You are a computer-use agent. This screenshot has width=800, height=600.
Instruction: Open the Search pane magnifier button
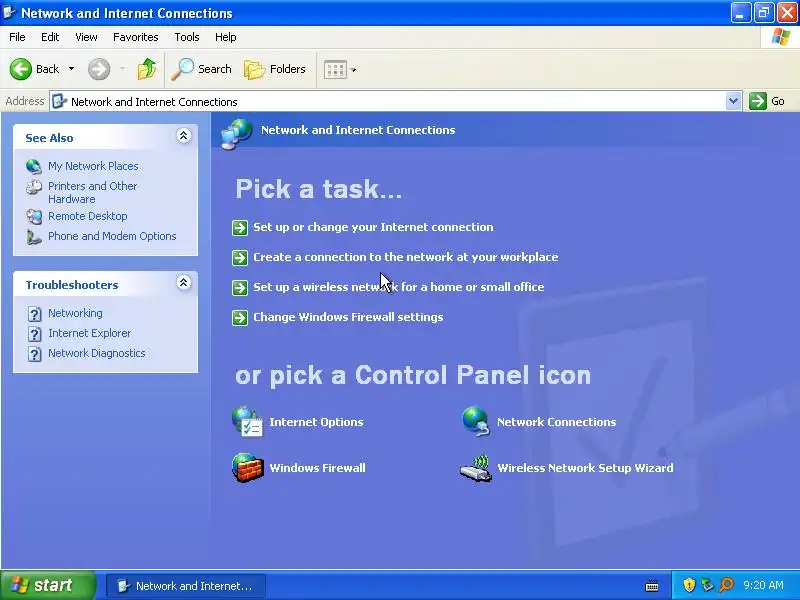(202, 69)
